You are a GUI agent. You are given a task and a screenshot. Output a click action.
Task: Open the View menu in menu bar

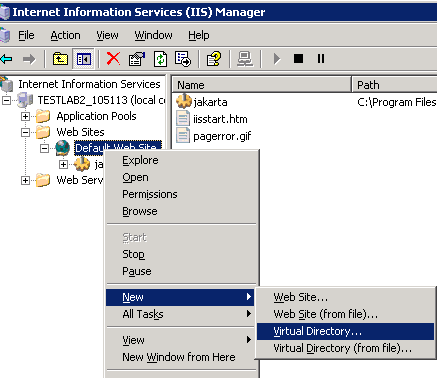(x=107, y=35)
